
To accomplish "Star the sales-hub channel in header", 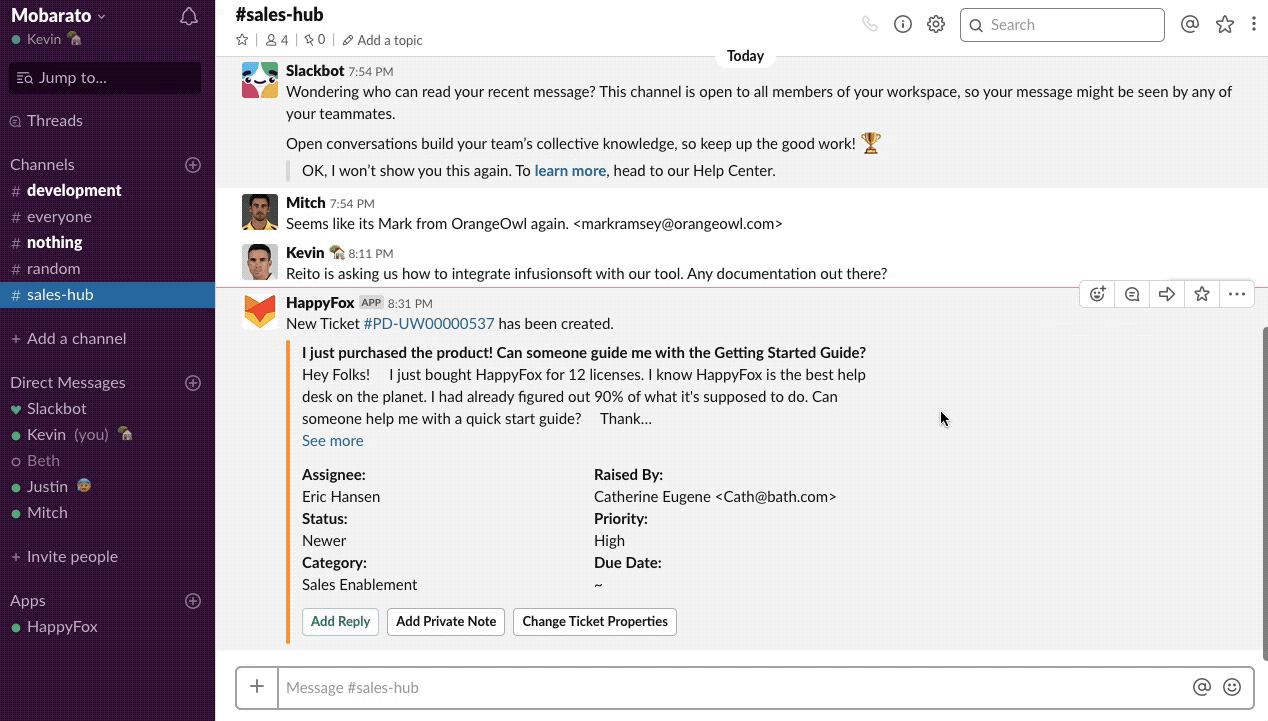I will coord(242,40).
